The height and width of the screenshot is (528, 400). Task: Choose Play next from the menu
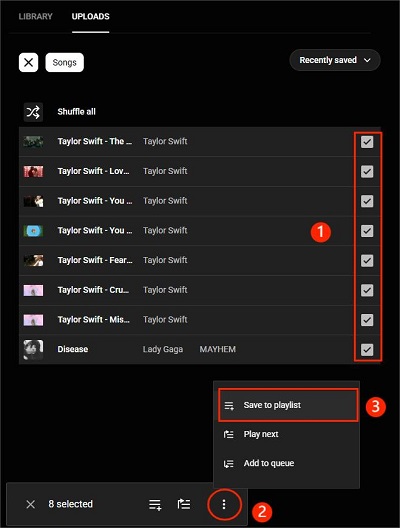287,434
